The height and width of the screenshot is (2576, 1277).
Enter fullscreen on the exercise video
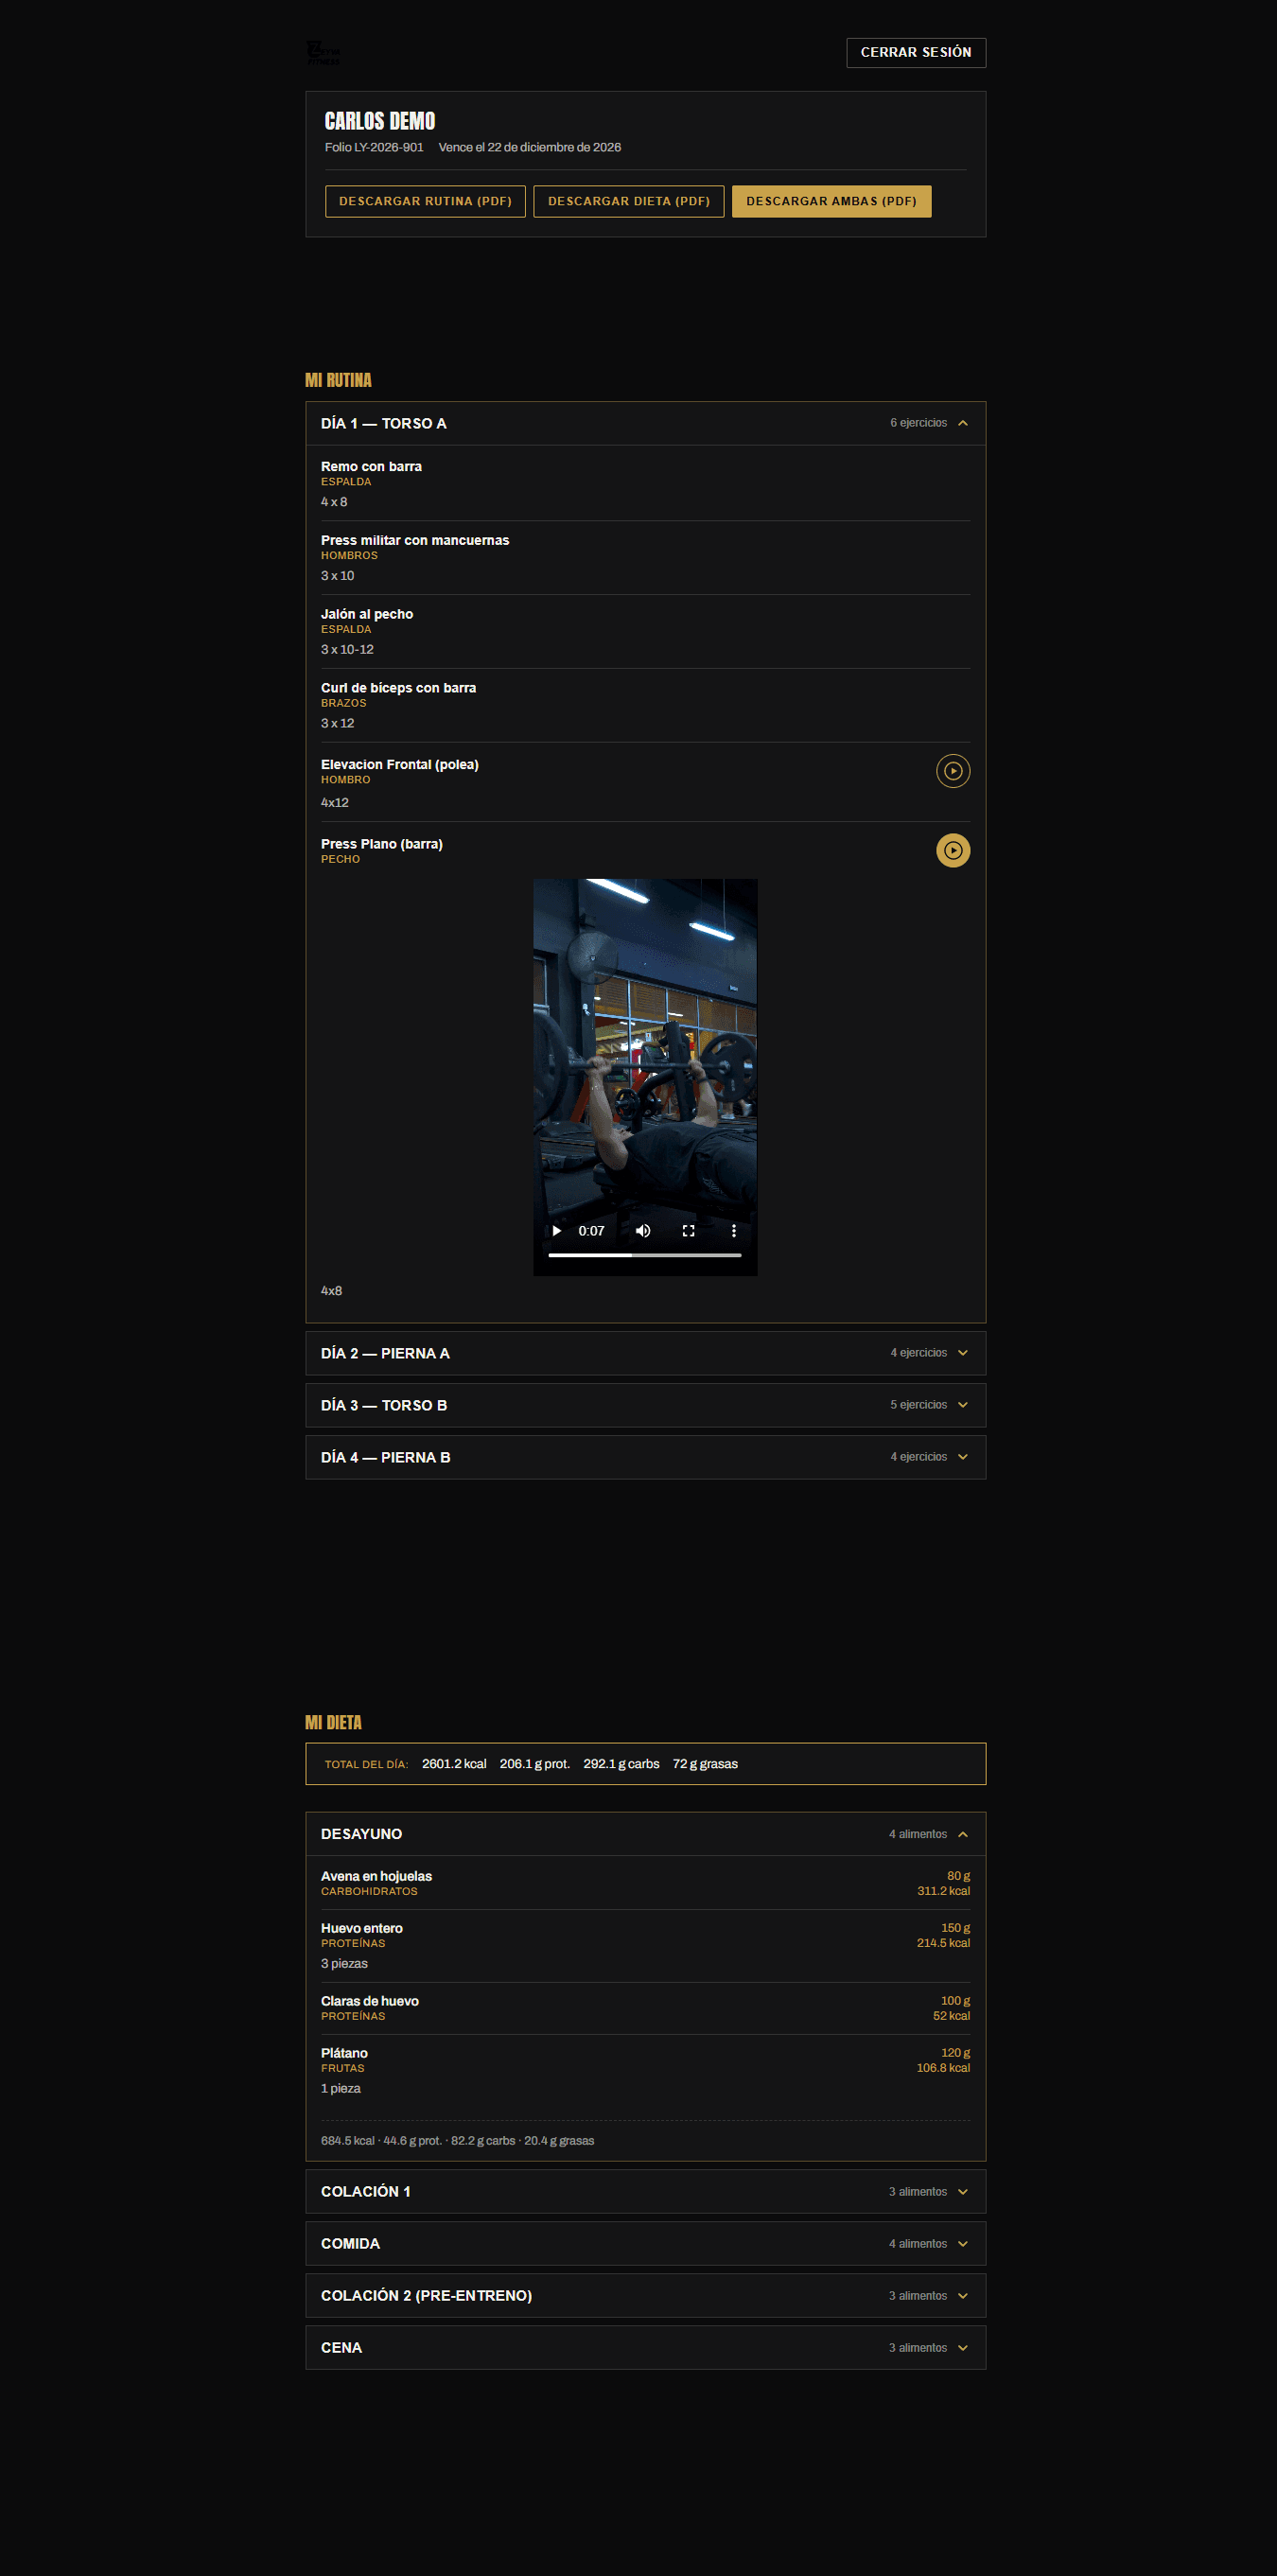[688, 1231]
